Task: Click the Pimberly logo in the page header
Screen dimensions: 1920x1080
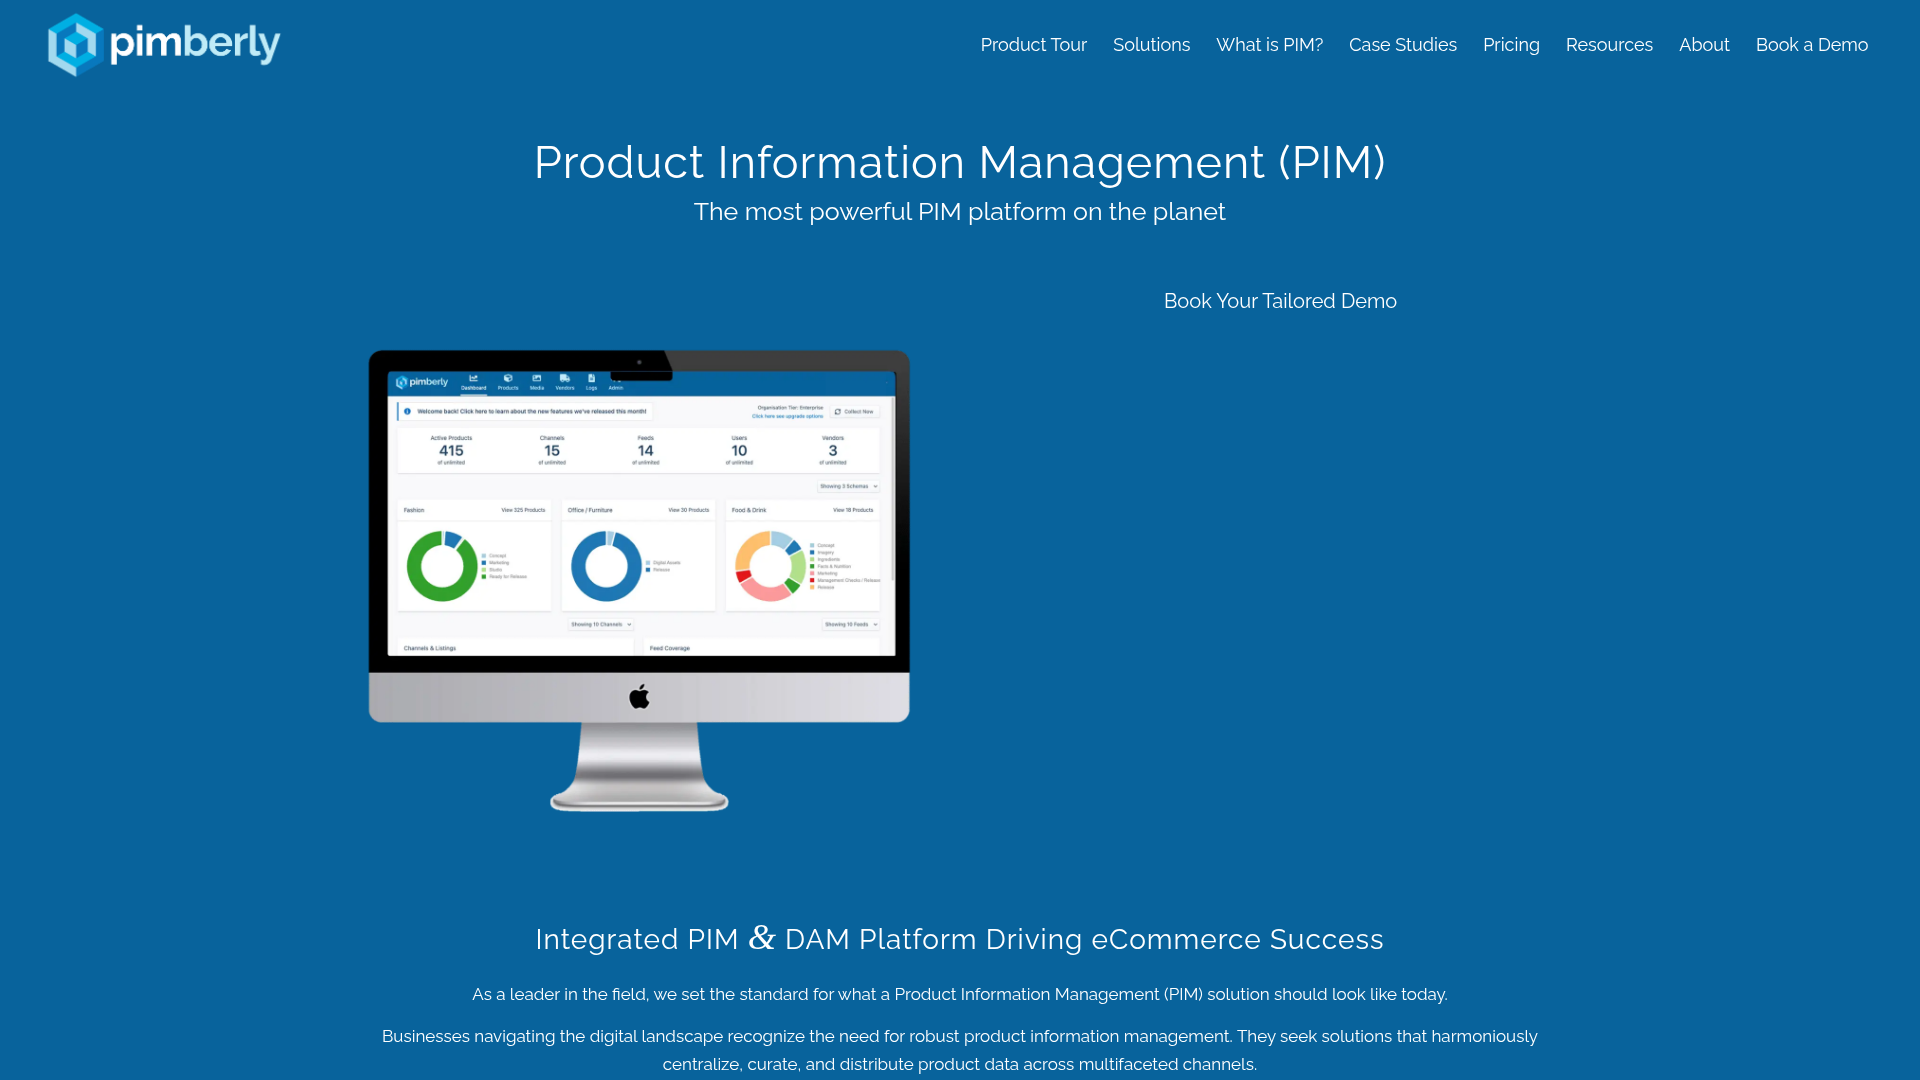Action: (163, 44)
